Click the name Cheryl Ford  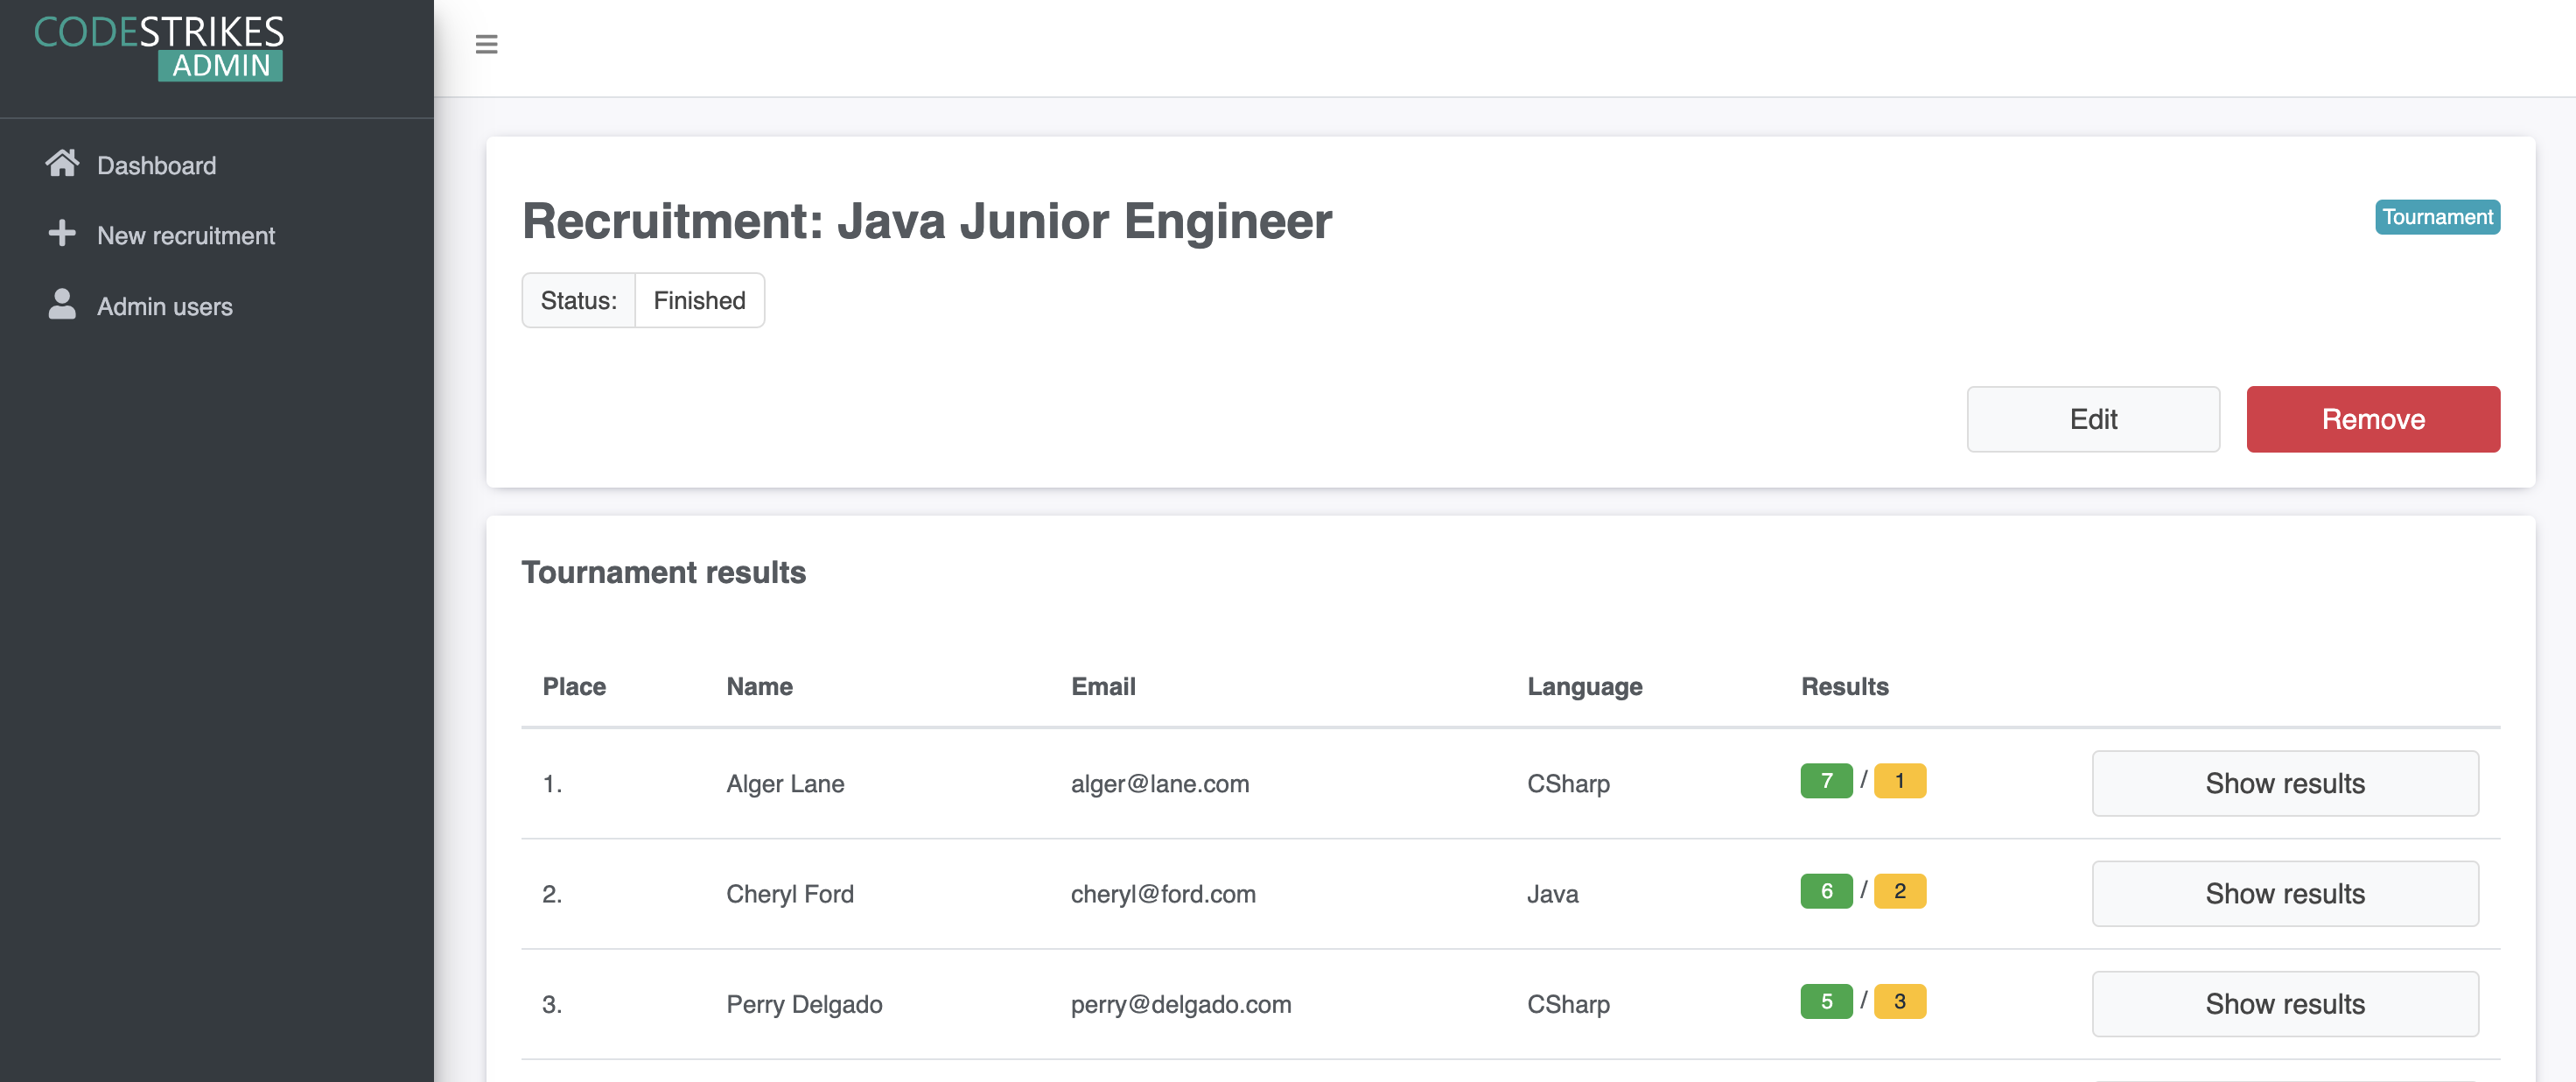point(790,893)
